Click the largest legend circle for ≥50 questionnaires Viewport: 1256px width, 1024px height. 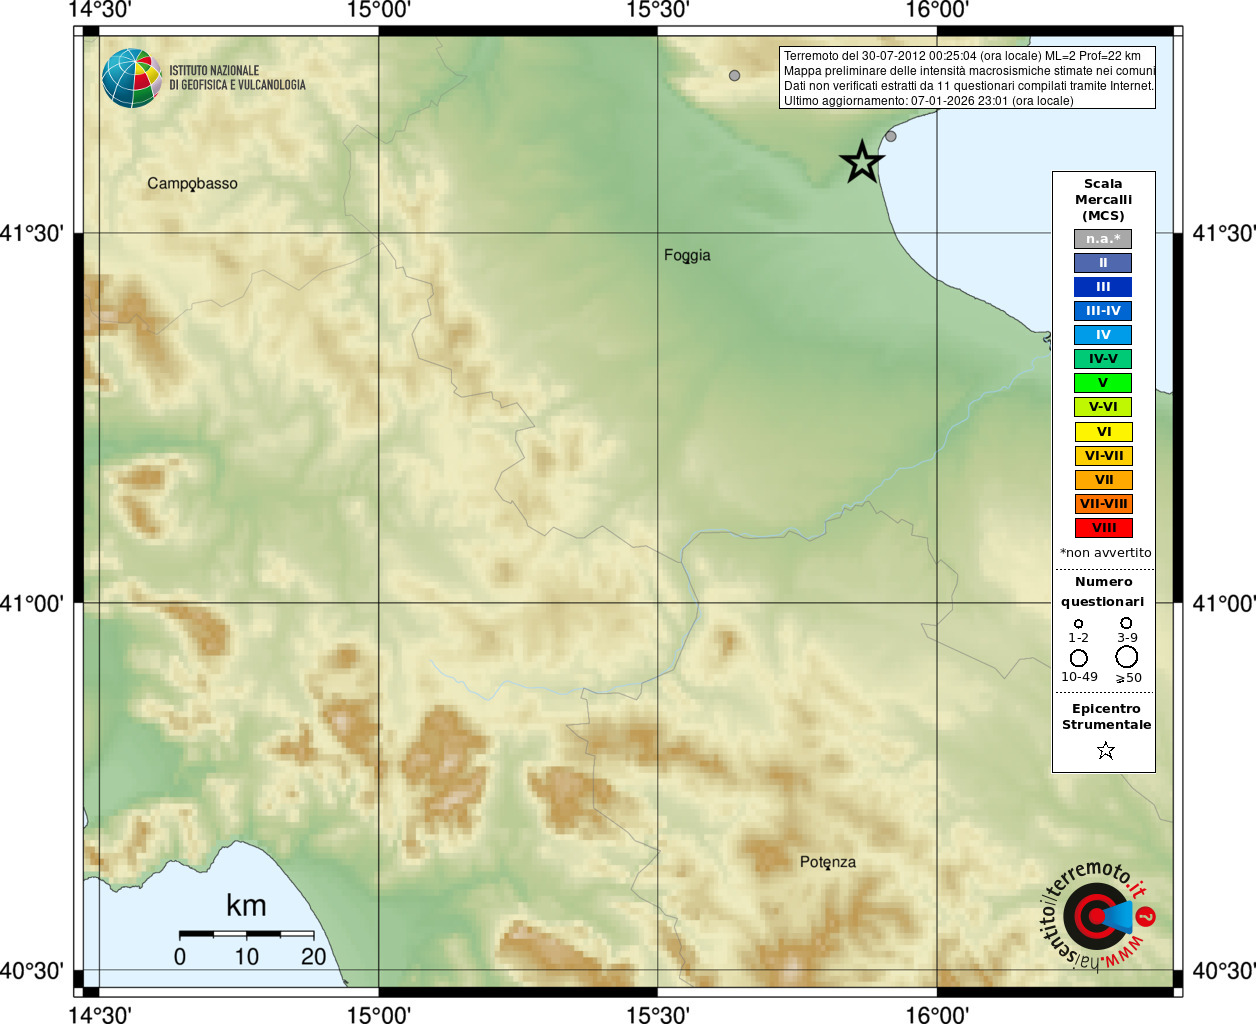pos(1127,657)
